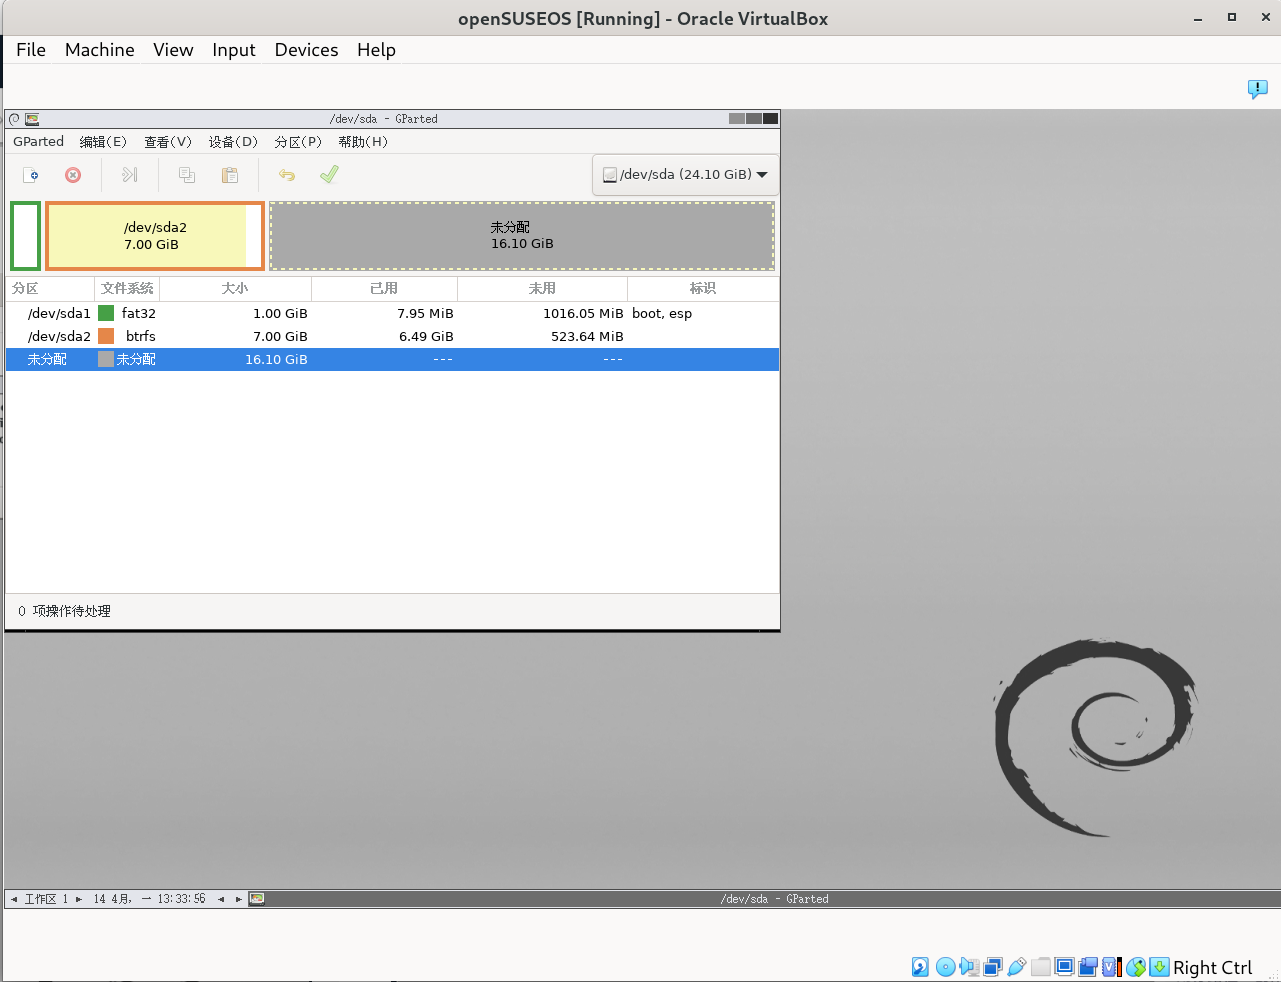1281x982 pixels.
Task: Click the gray 未分配 filesystem swatch
Action: [106, 359]
